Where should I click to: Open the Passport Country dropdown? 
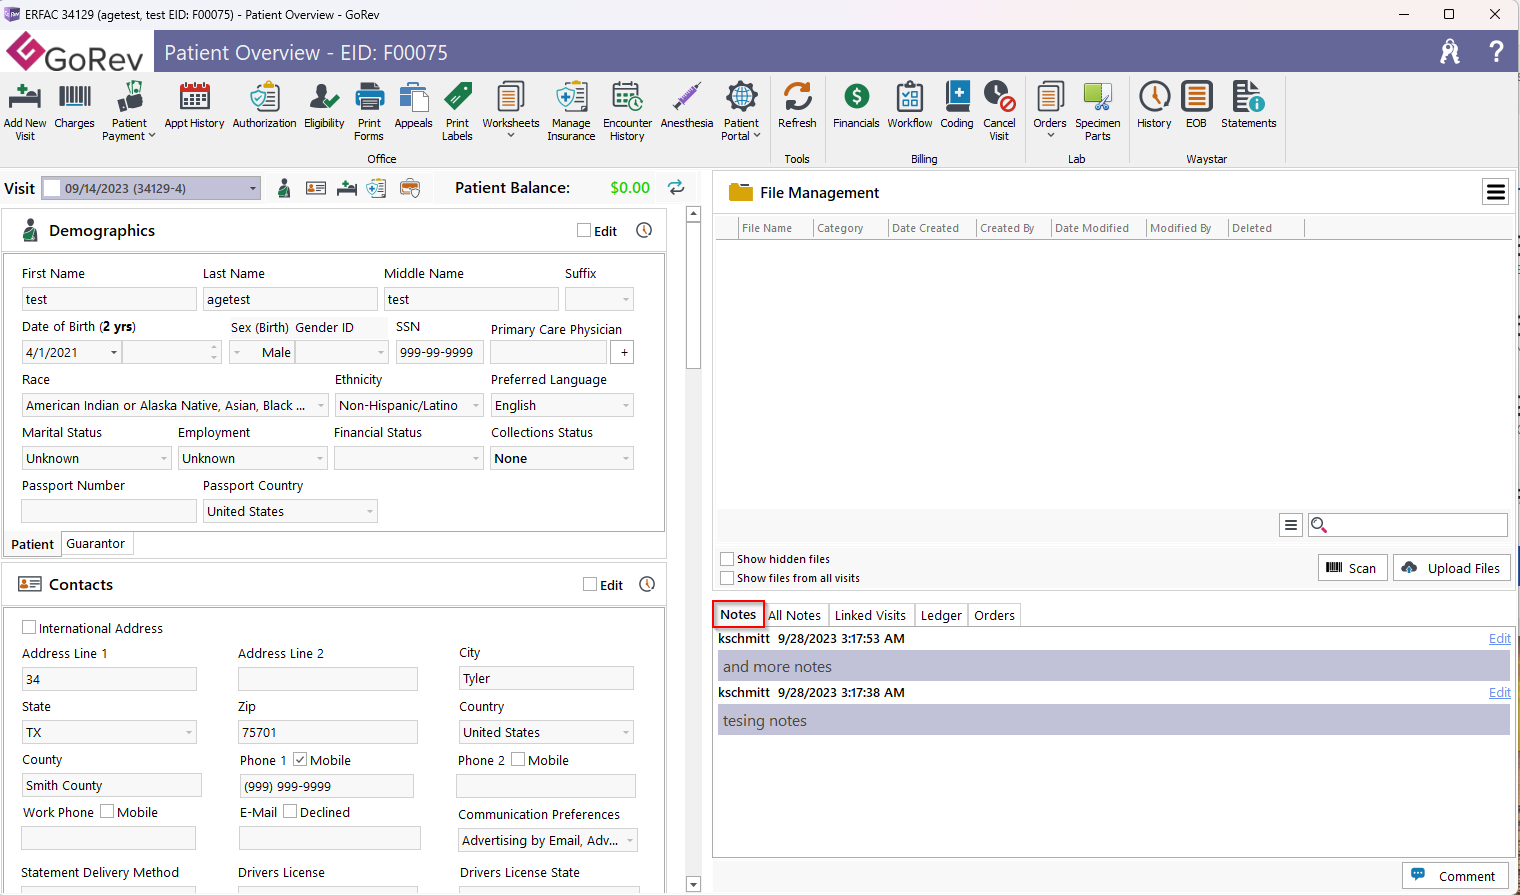[x=370, y=511]
